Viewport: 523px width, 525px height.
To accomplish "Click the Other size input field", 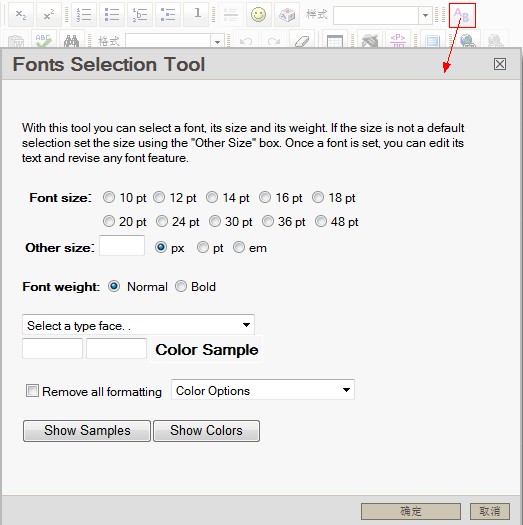I will tap(122, 246).
